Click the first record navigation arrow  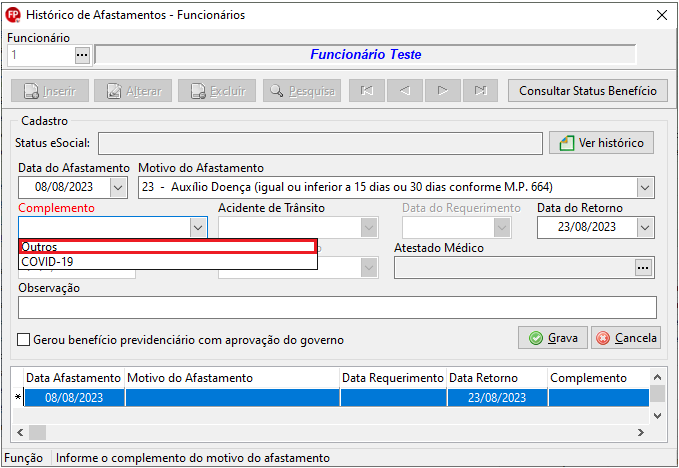[x=367, y=90]
